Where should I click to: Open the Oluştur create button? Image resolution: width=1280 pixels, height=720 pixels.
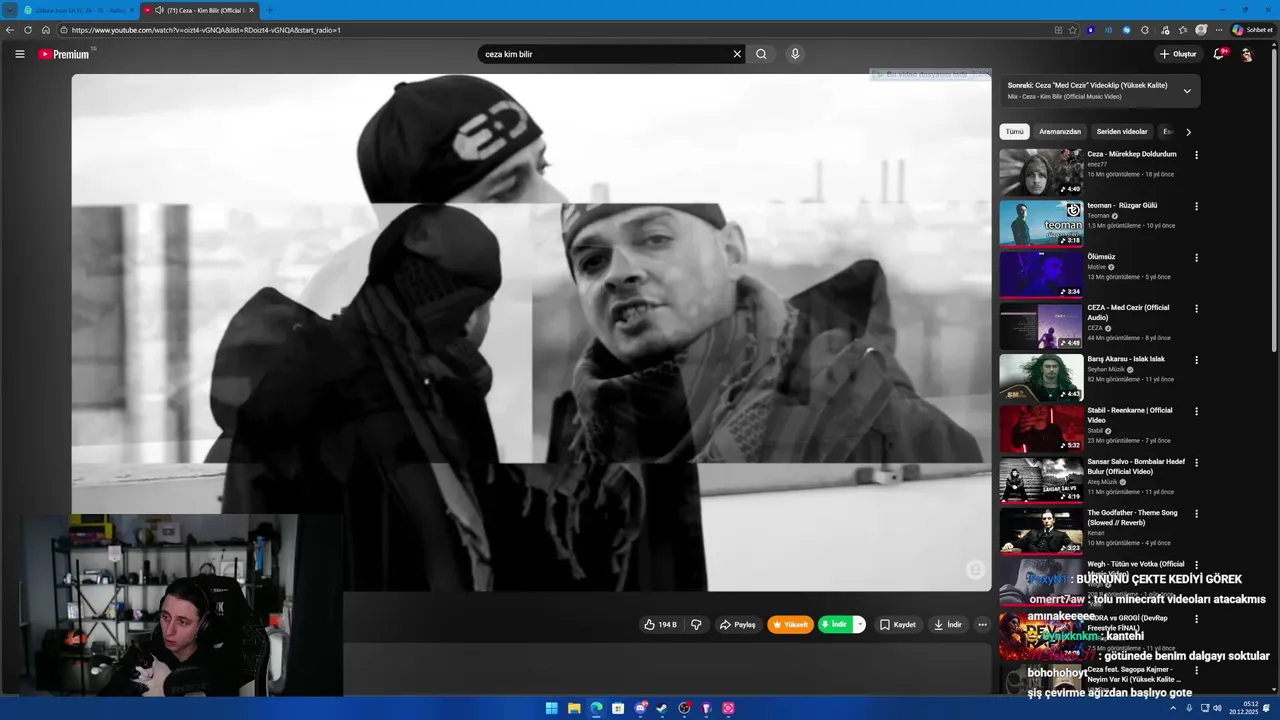click(x=1178, y=54)
